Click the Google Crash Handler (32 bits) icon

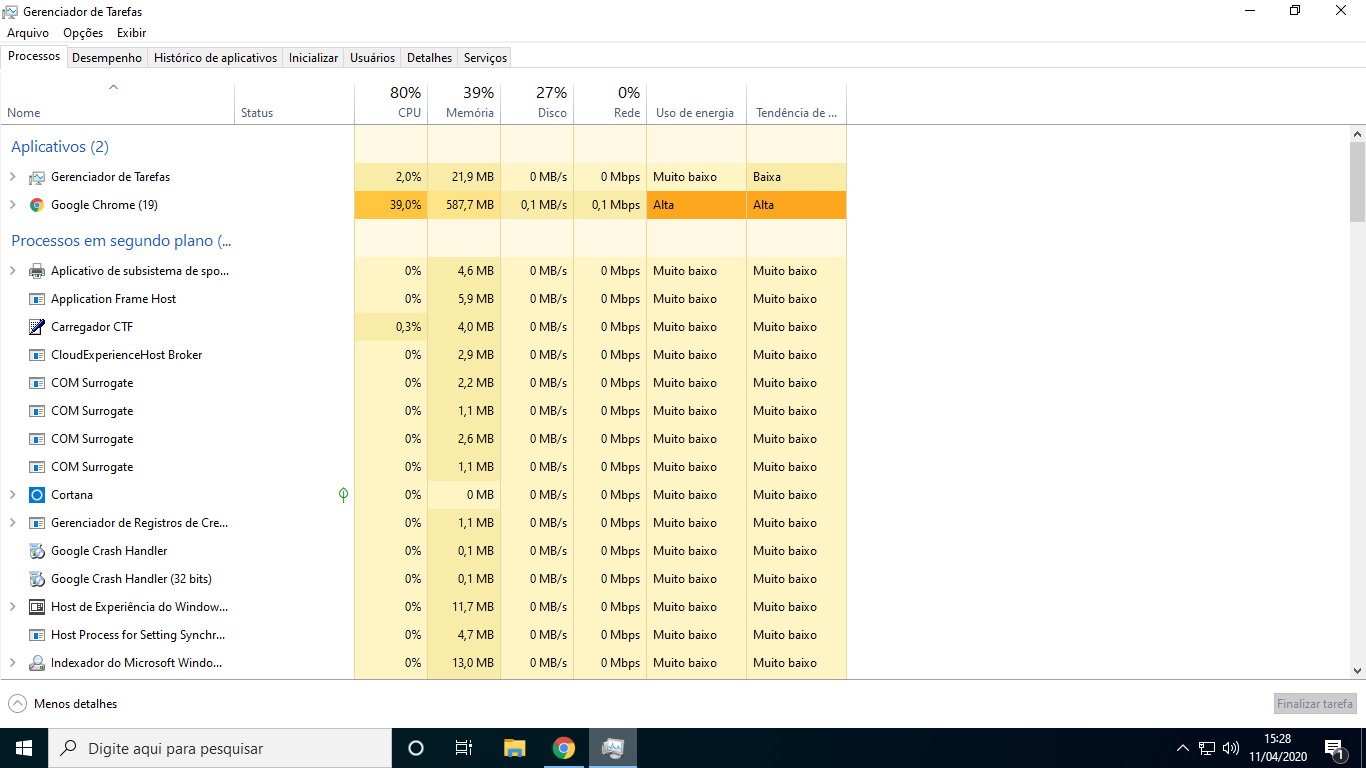[x=37, y=579]
